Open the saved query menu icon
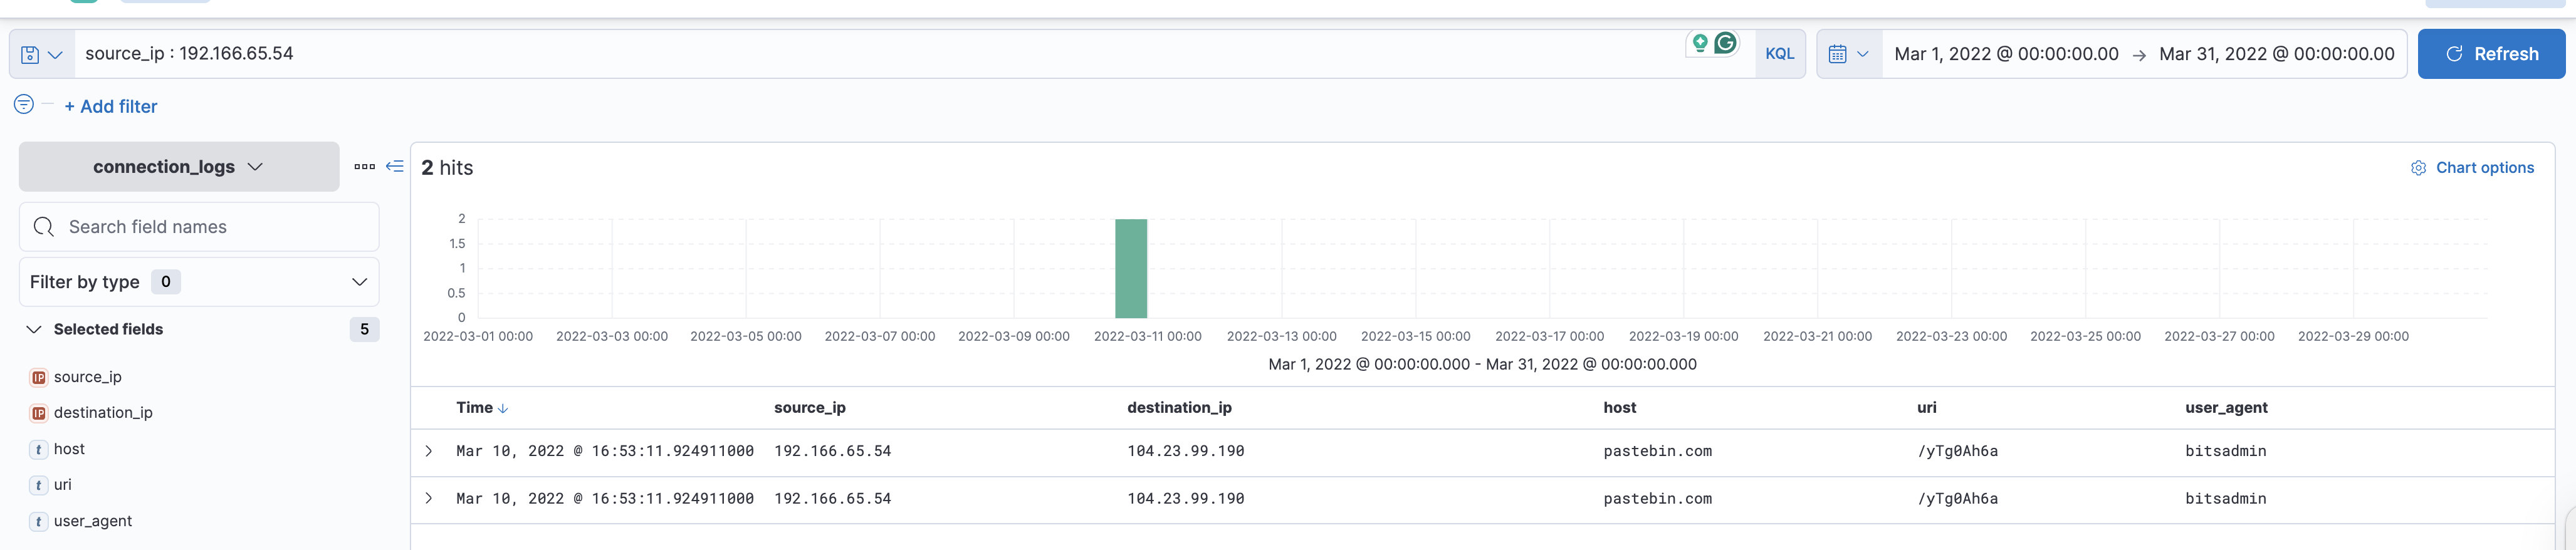The image size is (2576, 550). (x=42, y=54)
